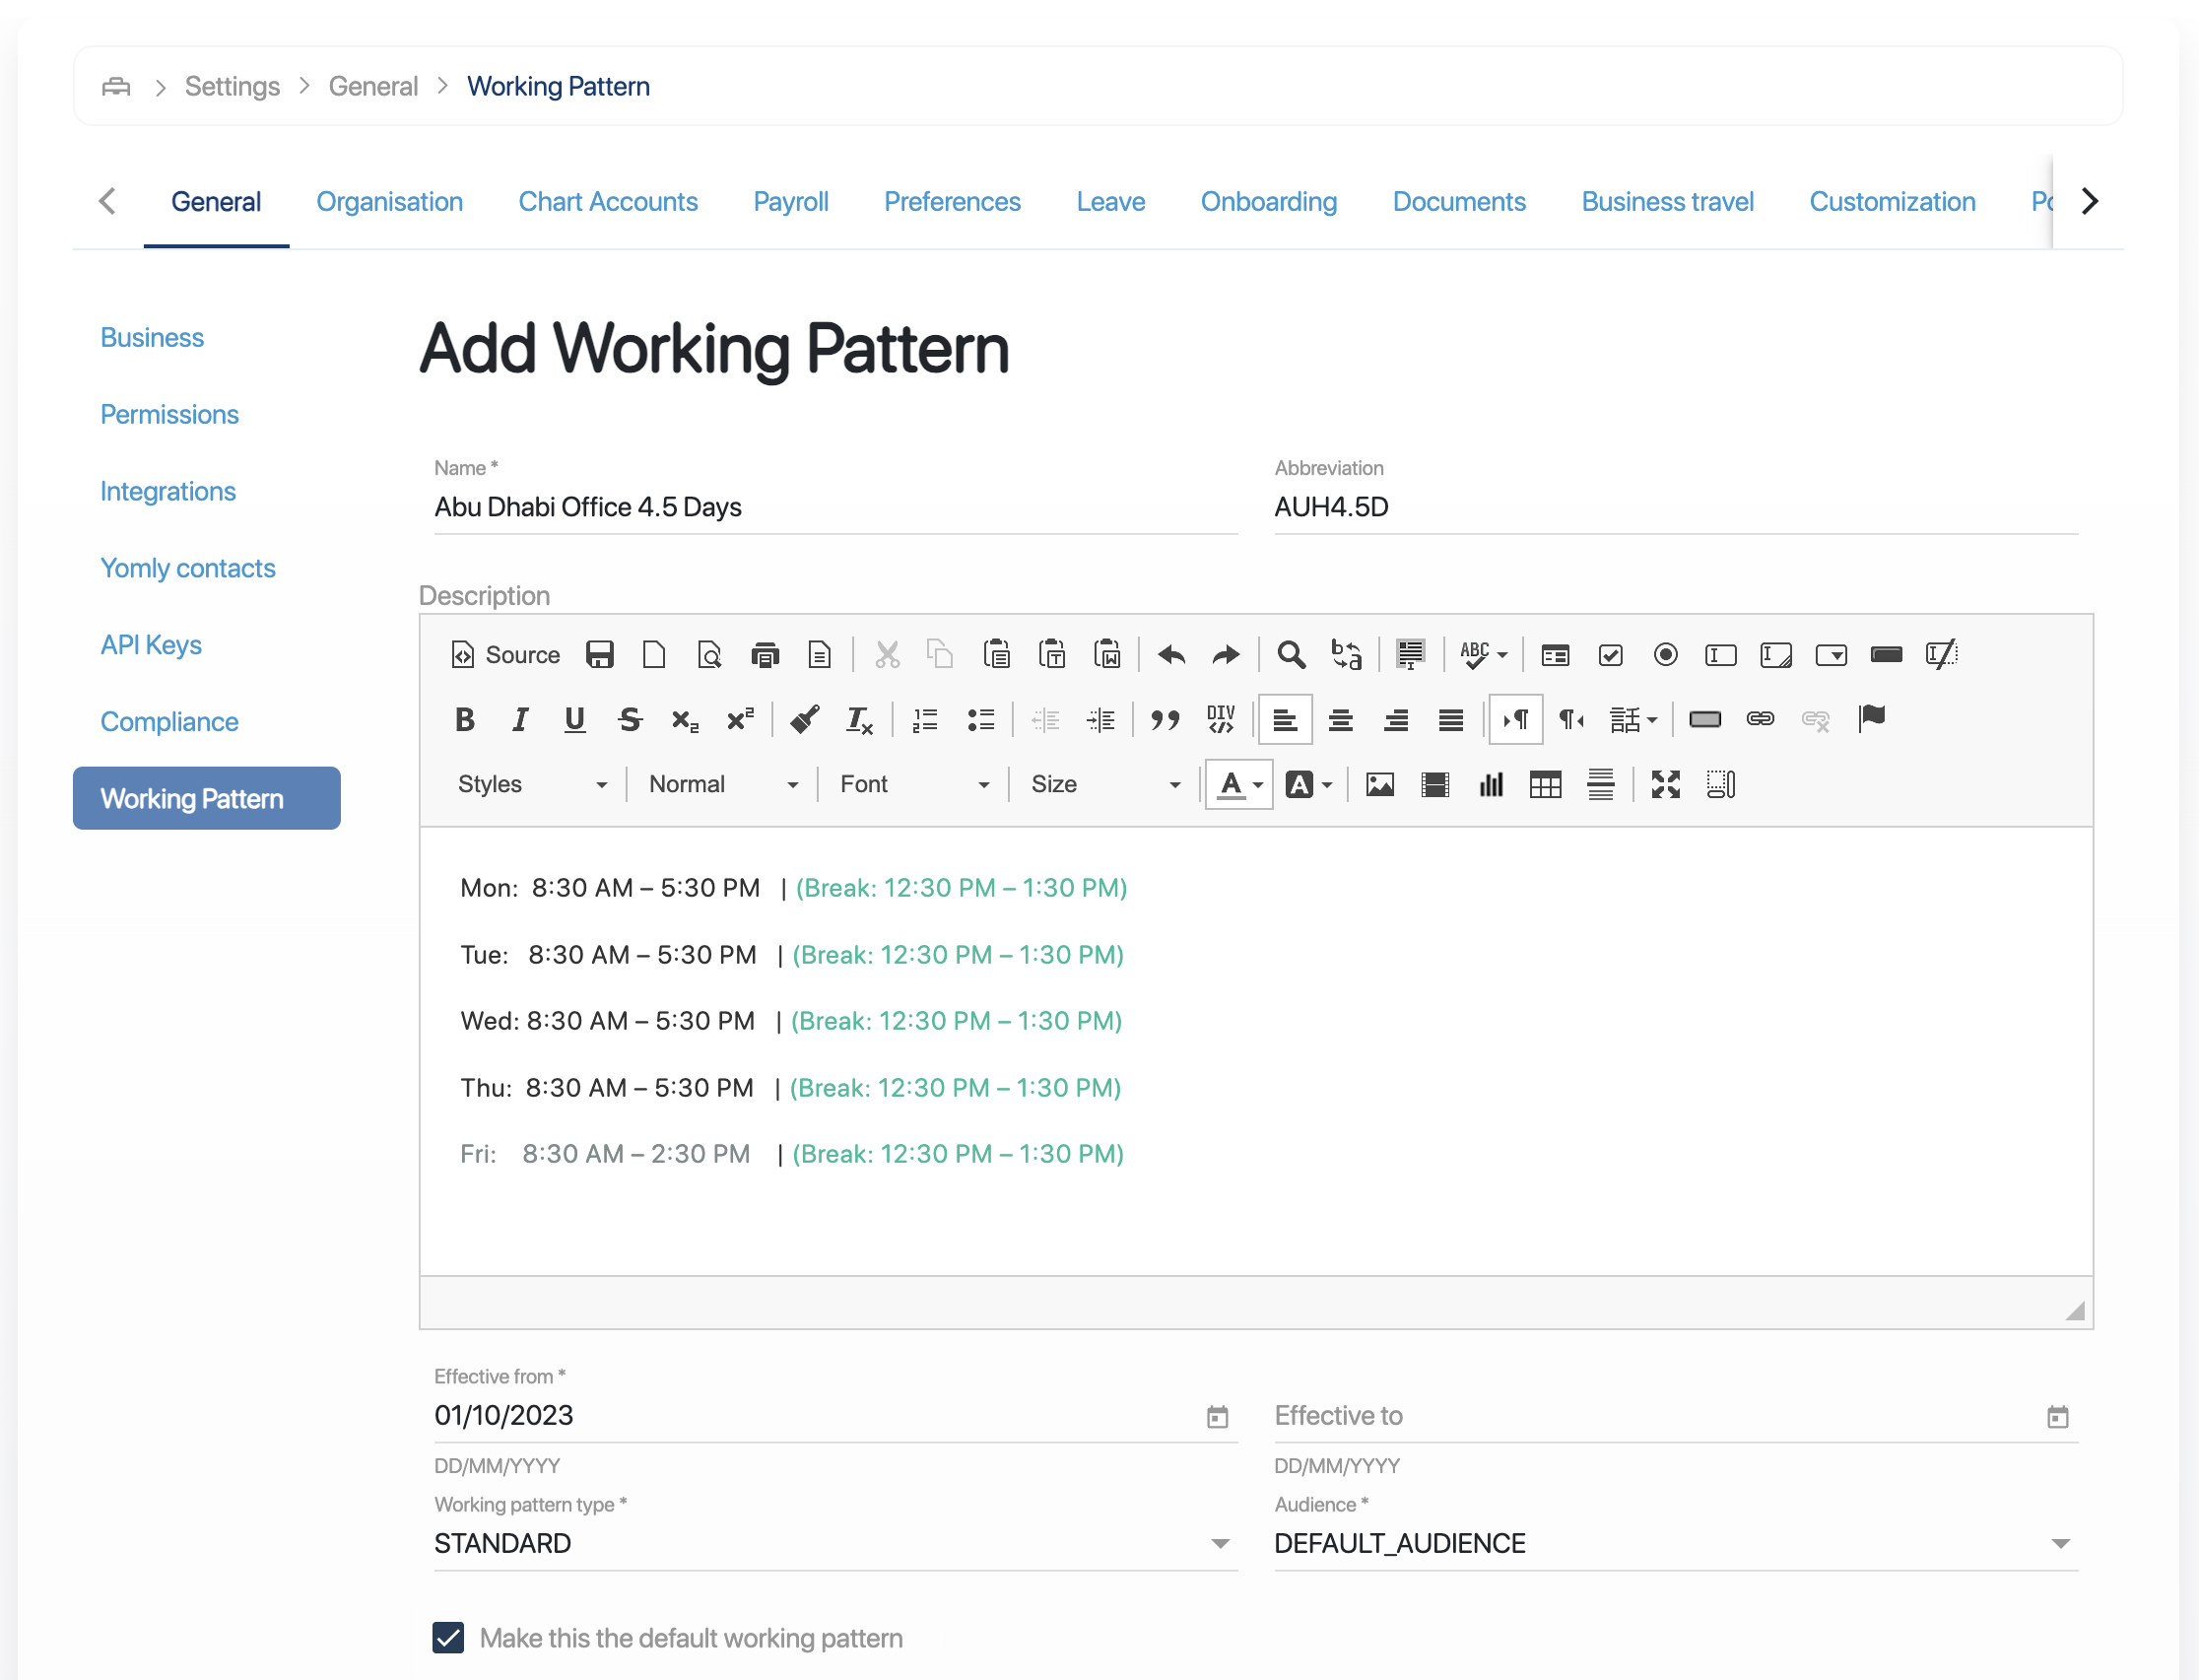Toggle Italic text formatting

(x=520, y=719)
